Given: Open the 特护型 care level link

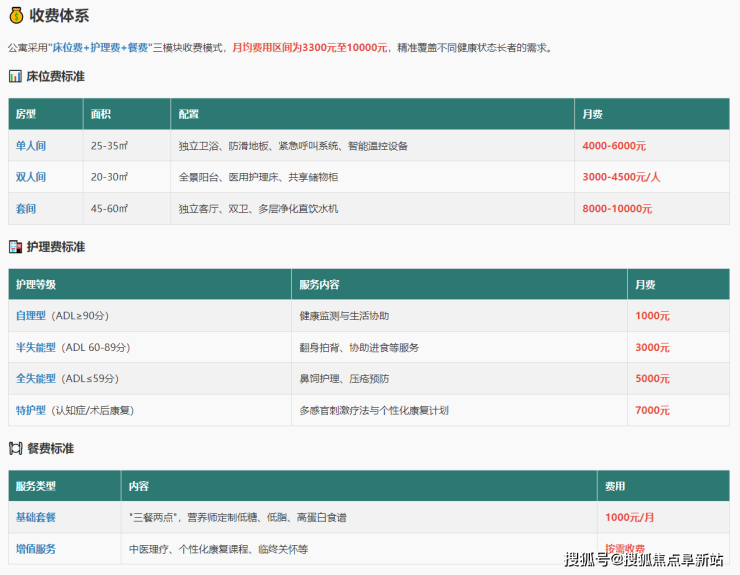Looking at the screenshot, I should pos(31,411).
